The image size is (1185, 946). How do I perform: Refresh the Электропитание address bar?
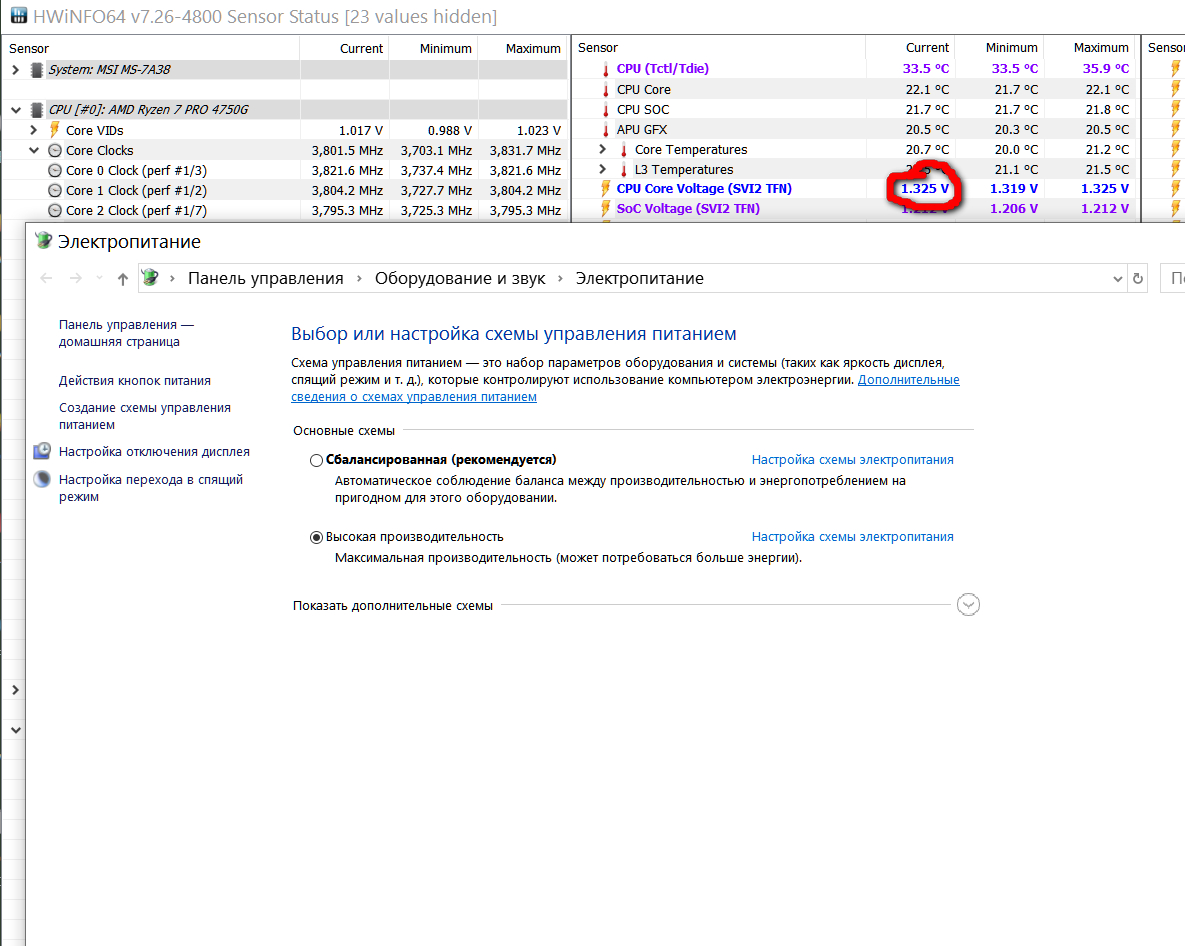point(1137,279)
